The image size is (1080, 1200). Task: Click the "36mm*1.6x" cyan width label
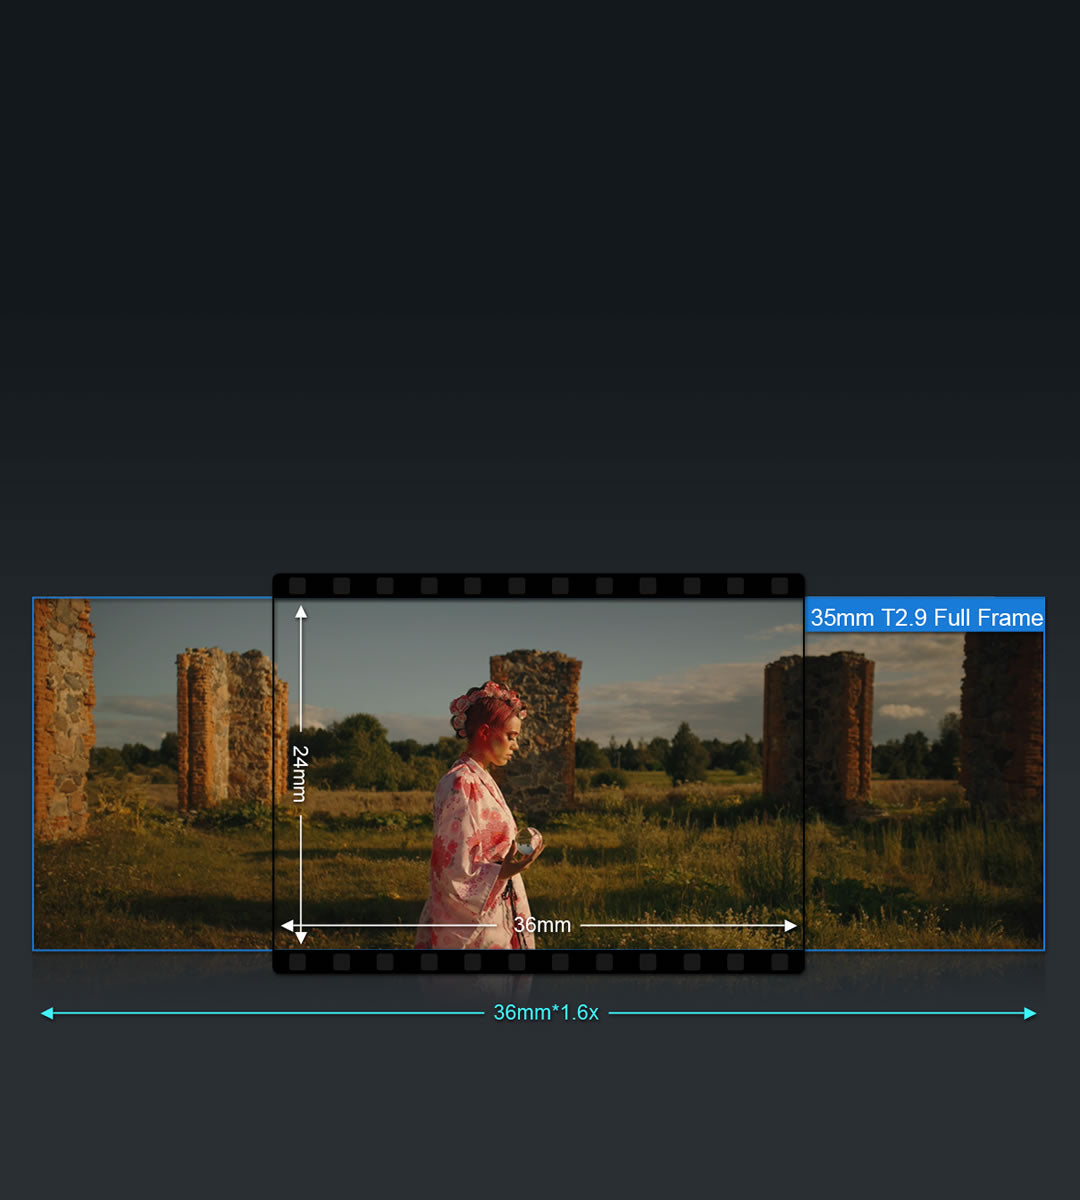(x=546, y=1013)
